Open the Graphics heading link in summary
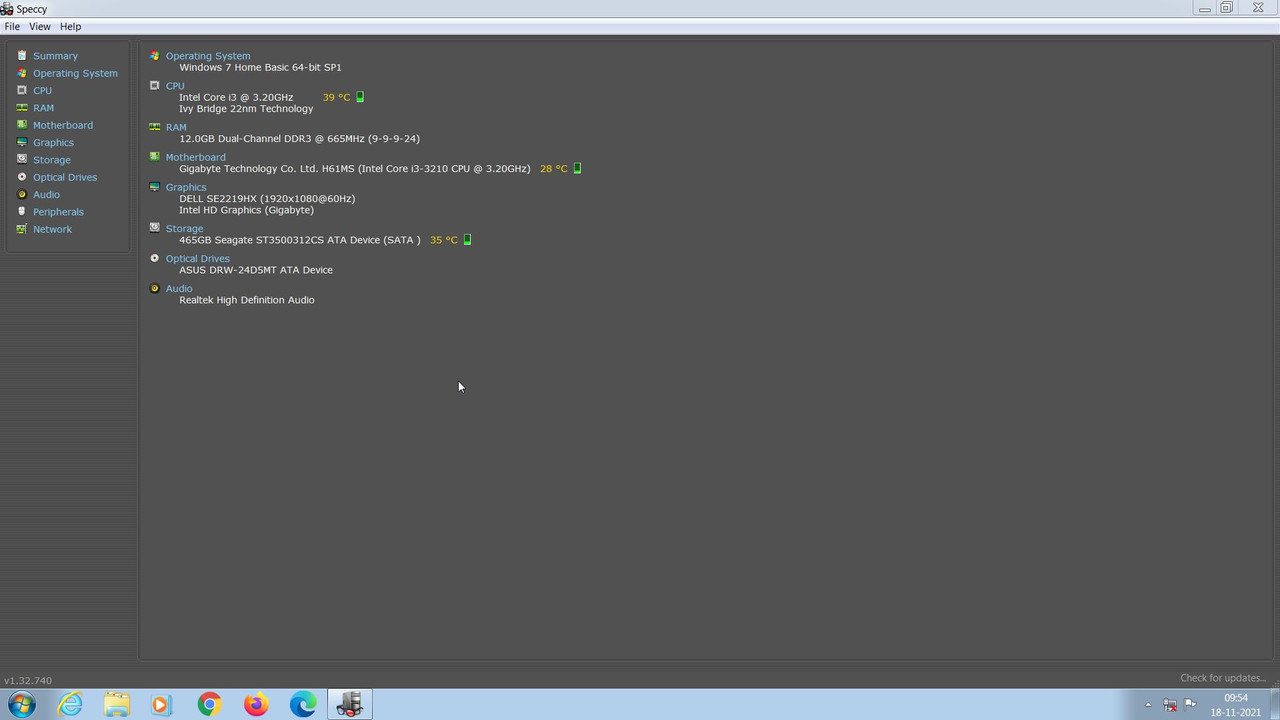Image resolution: width=1280 pixels, height=720 pixels. [x=186, y=187]
